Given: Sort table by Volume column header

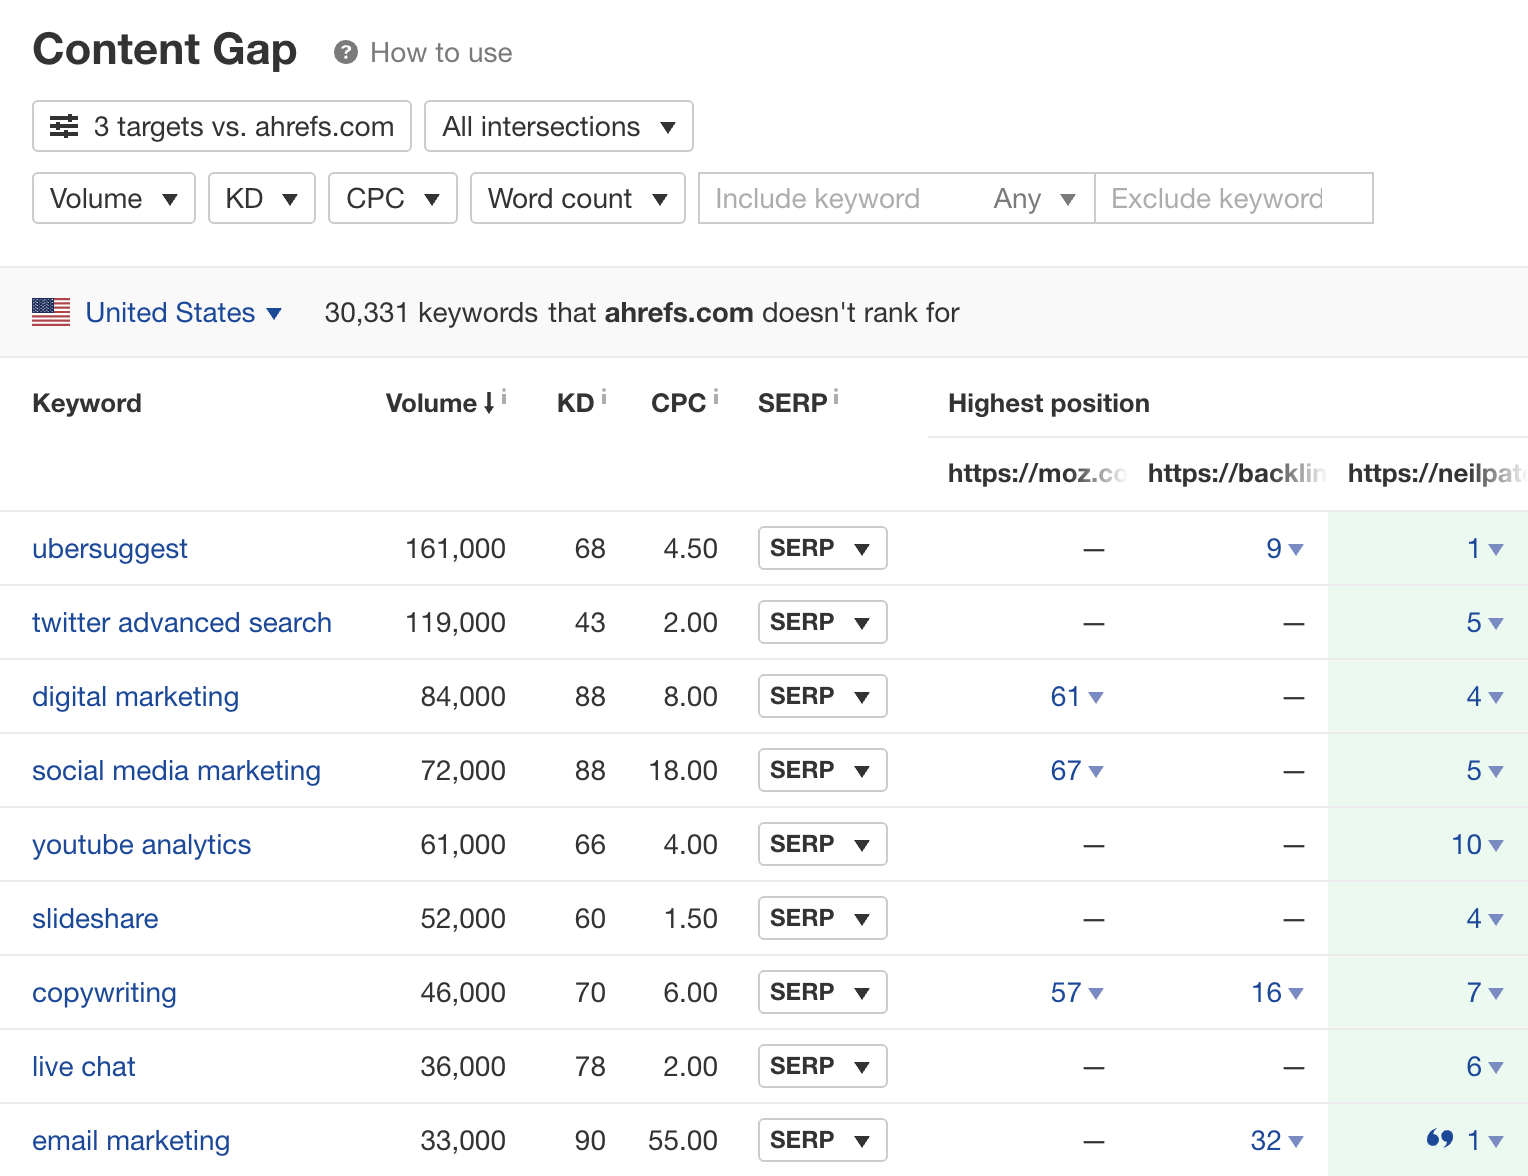Looking at the screenshot, I should click(432, 403).
